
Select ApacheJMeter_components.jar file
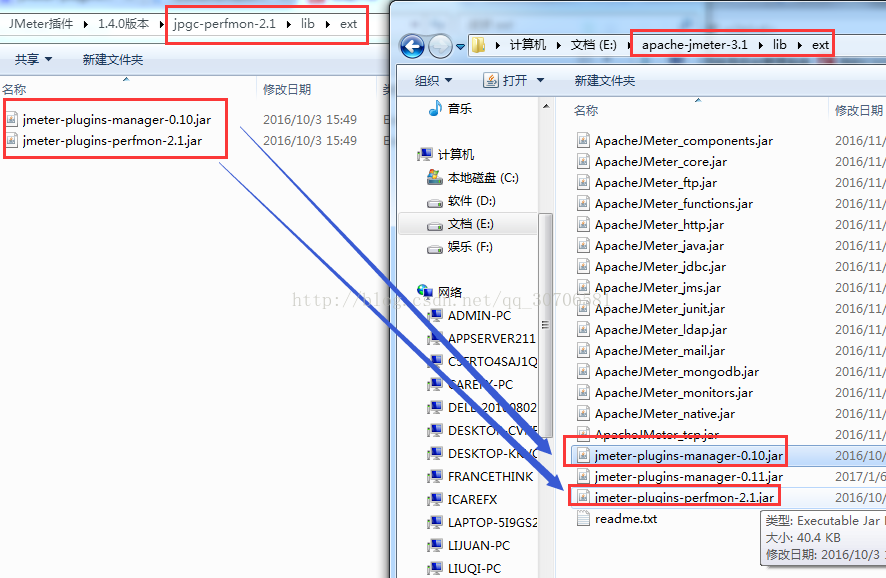click(683, 141)
